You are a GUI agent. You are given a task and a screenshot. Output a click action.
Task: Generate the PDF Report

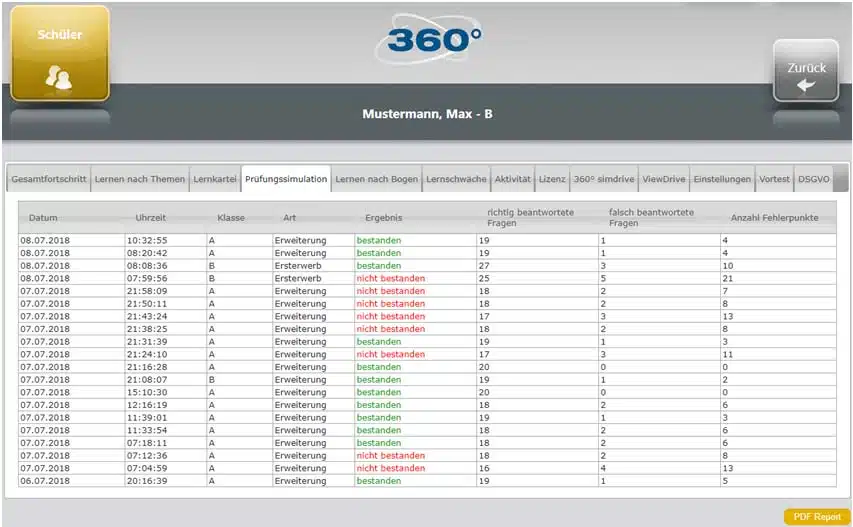(816, 516)
